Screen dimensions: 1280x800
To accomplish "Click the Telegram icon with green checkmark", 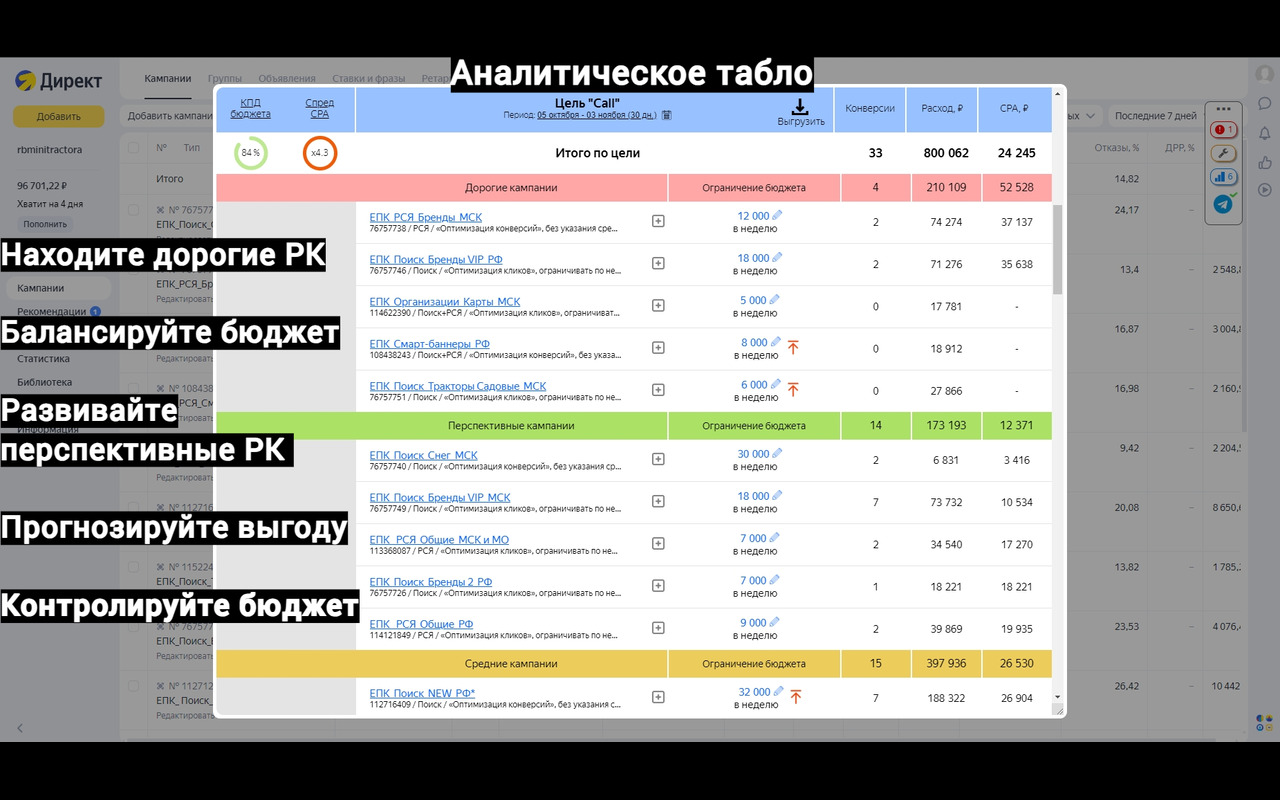I will pos(1222,203).
